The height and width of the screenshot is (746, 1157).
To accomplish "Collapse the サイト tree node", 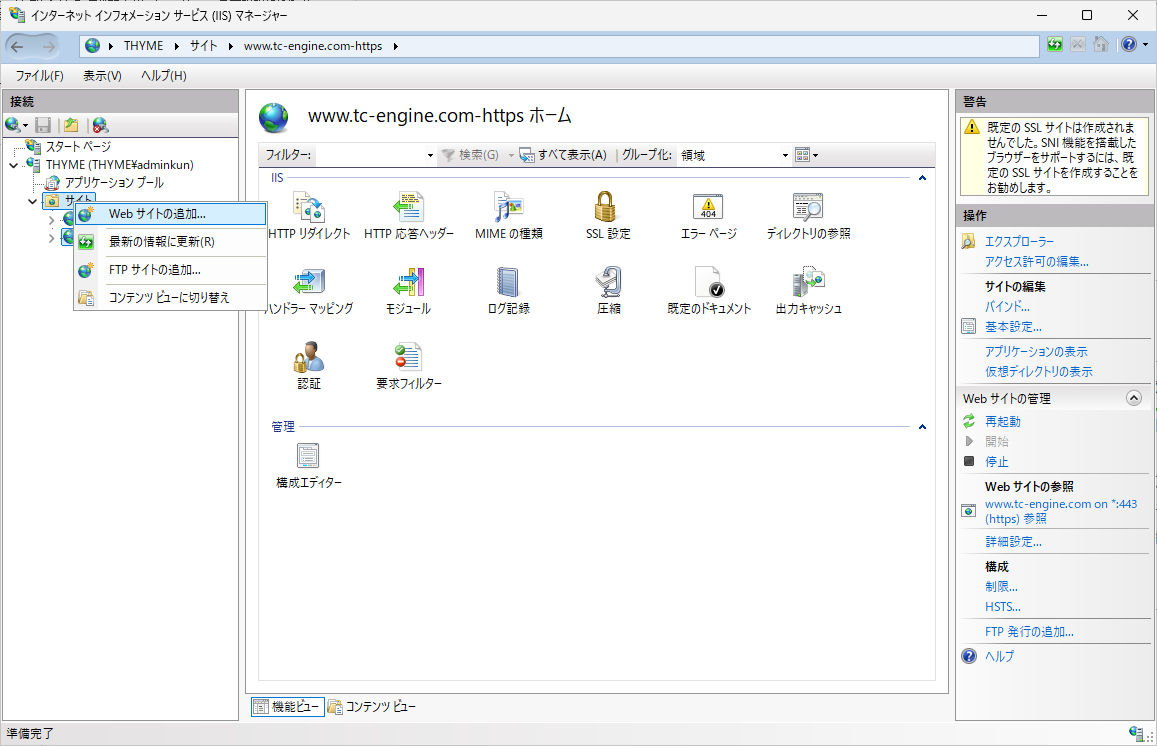I will pyautogui.click(x=32, y=201).
